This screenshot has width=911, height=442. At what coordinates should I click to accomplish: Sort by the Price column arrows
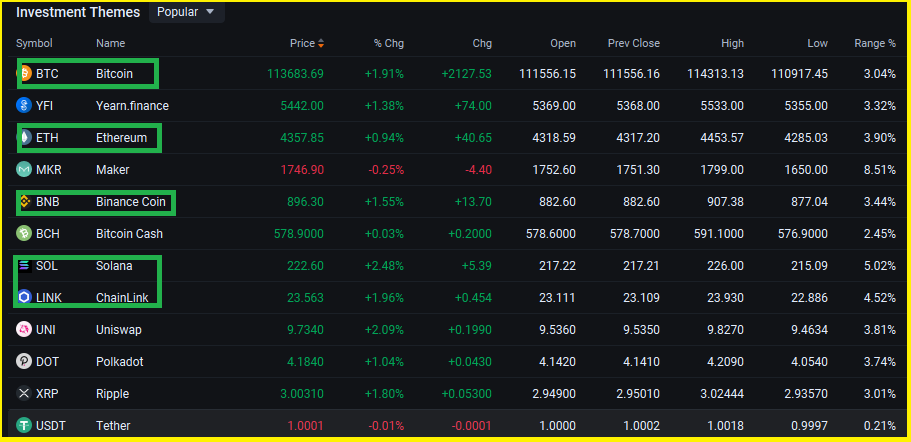click(x=320, y=44)
